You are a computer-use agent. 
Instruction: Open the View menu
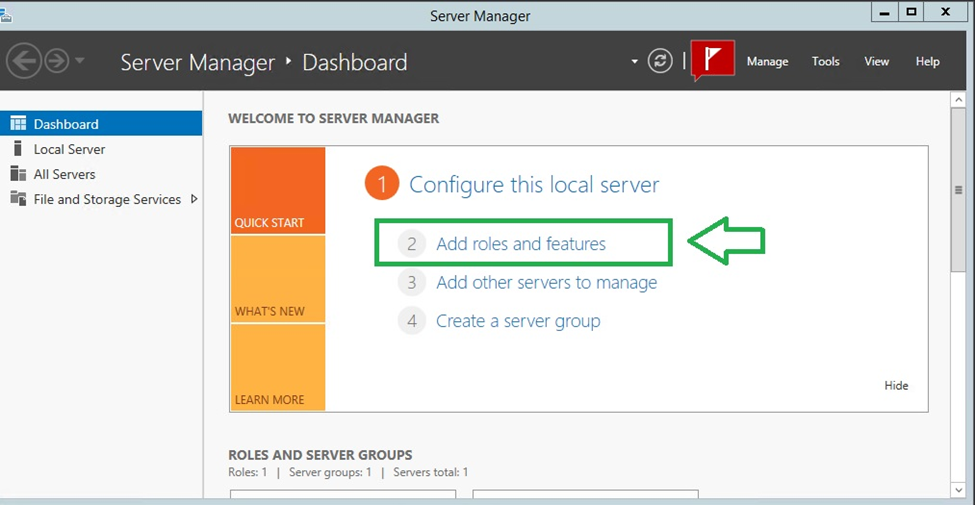point(877,62)
